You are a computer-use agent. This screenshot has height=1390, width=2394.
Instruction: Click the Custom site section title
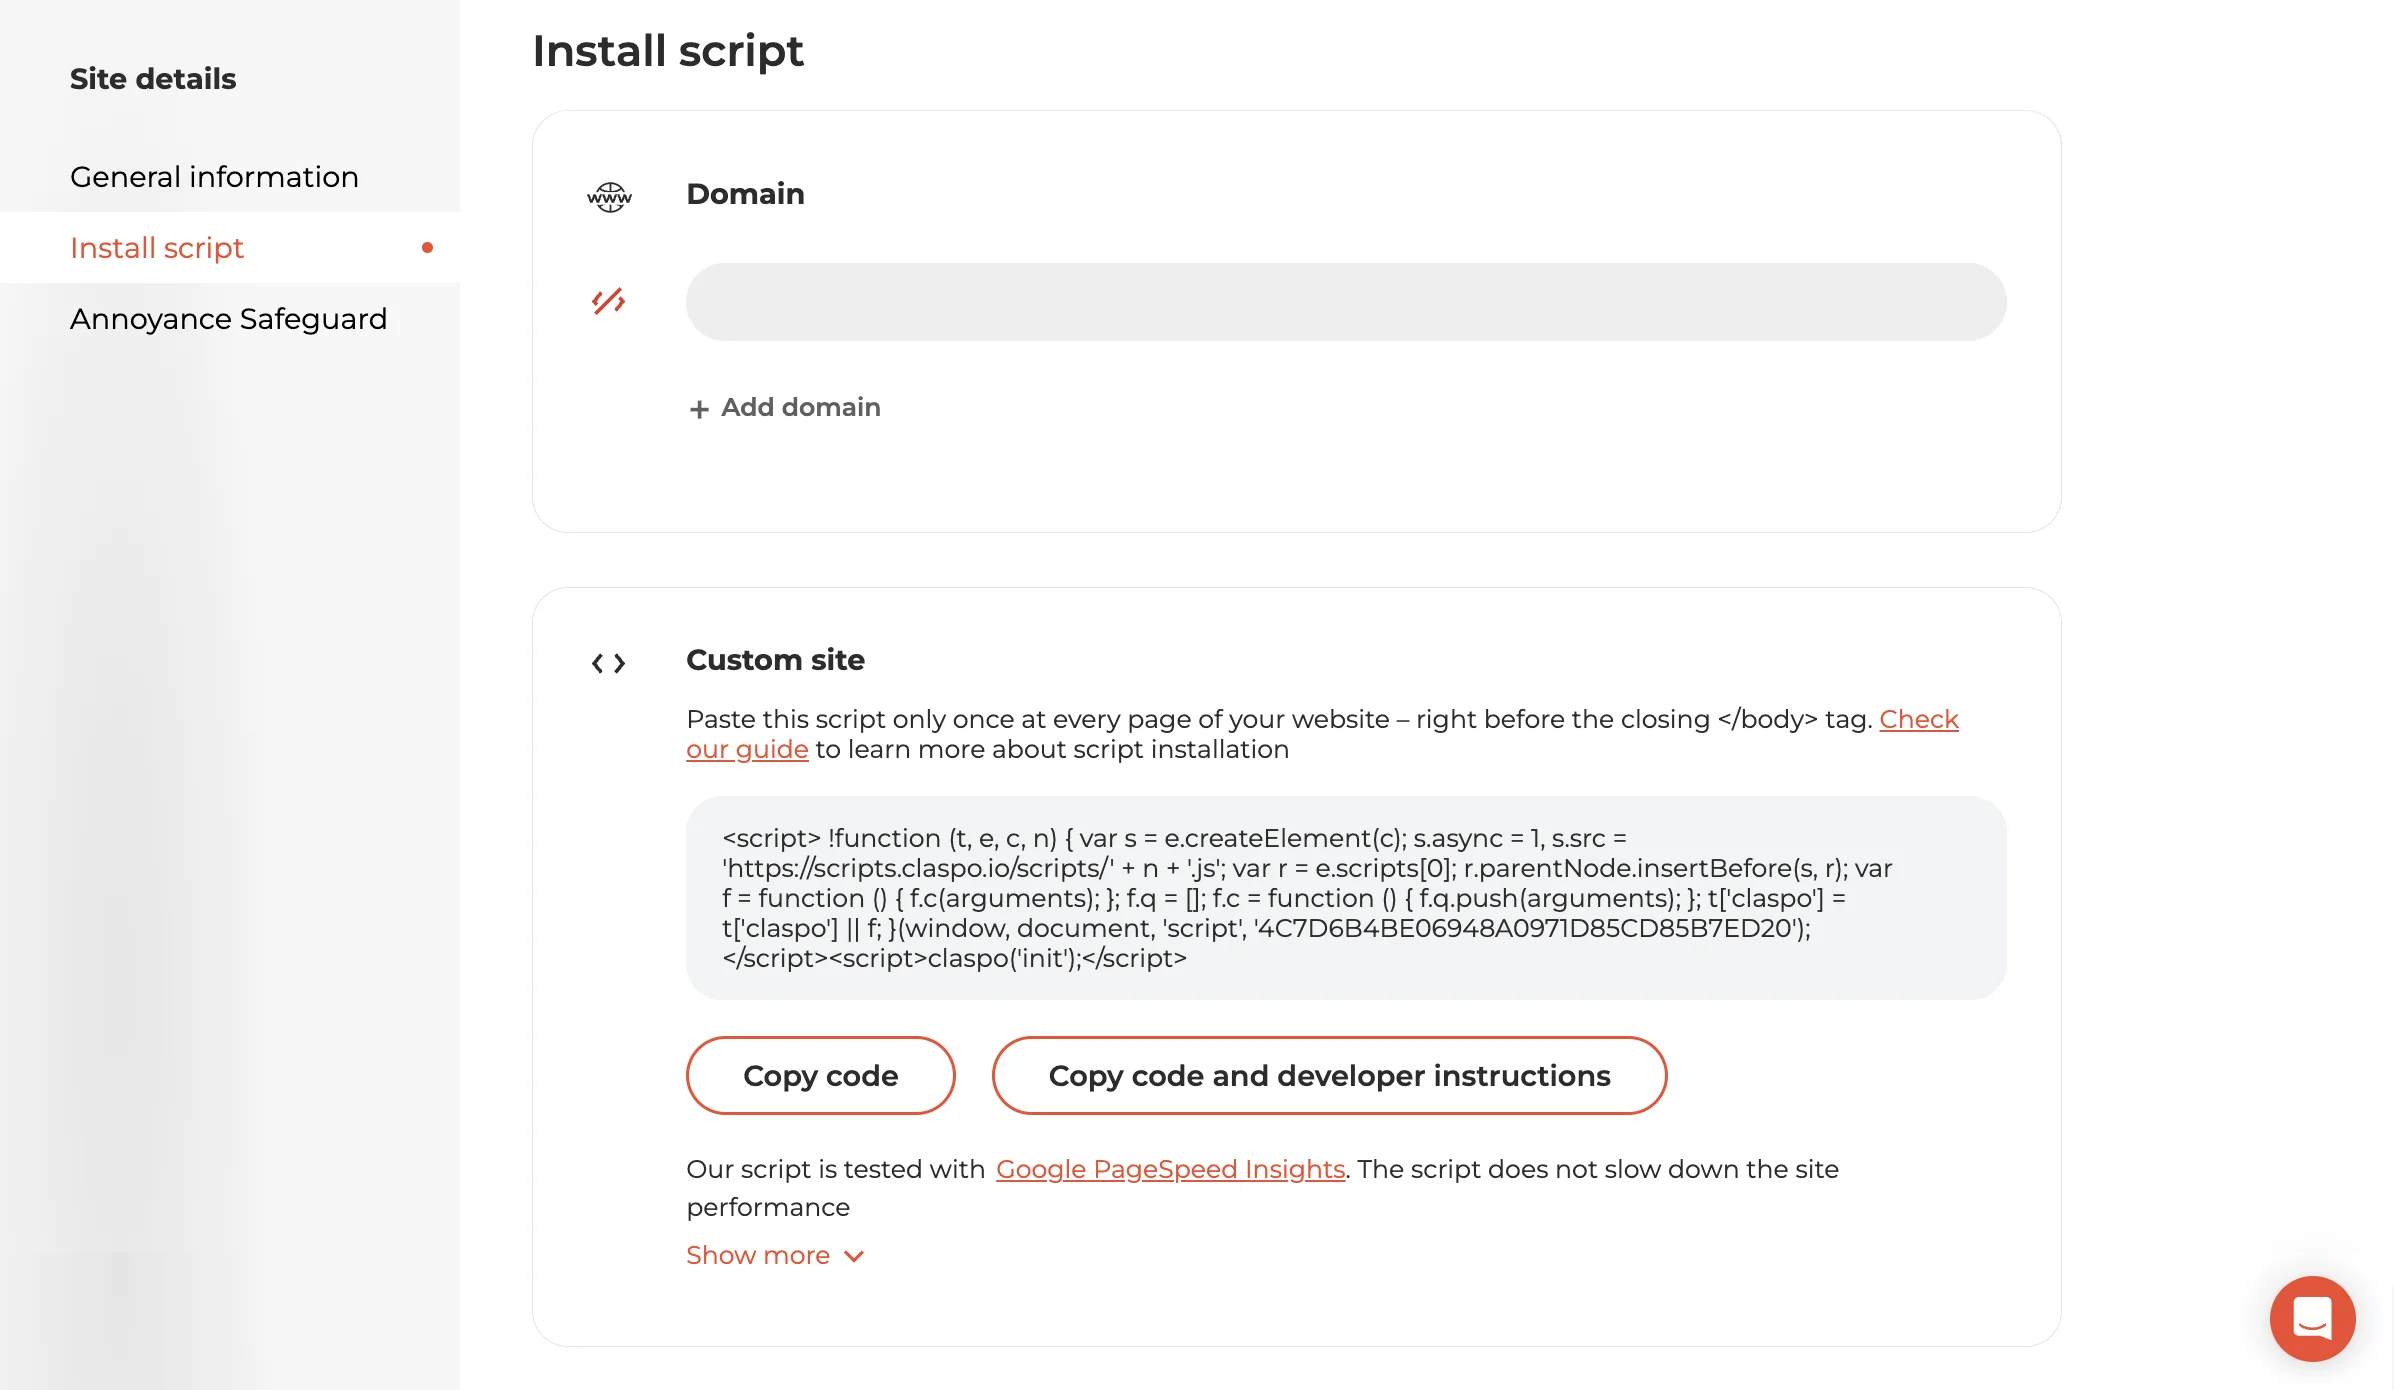point(775,660)
